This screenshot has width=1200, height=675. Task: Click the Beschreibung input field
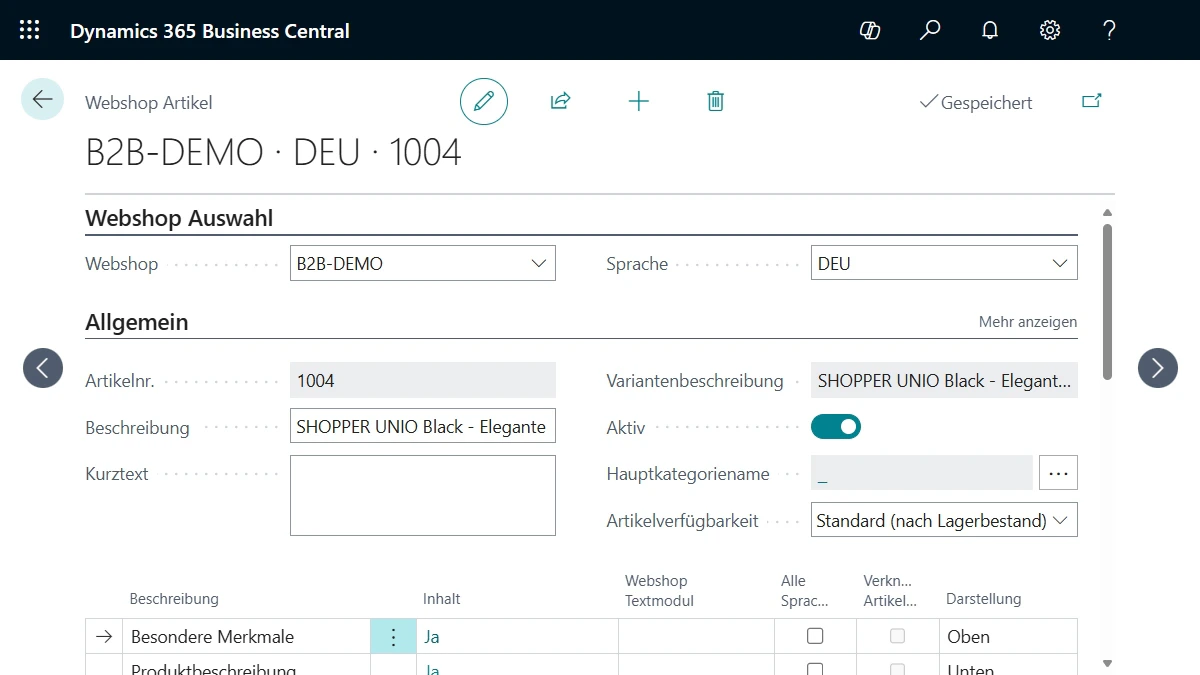(x=422, y=426)
